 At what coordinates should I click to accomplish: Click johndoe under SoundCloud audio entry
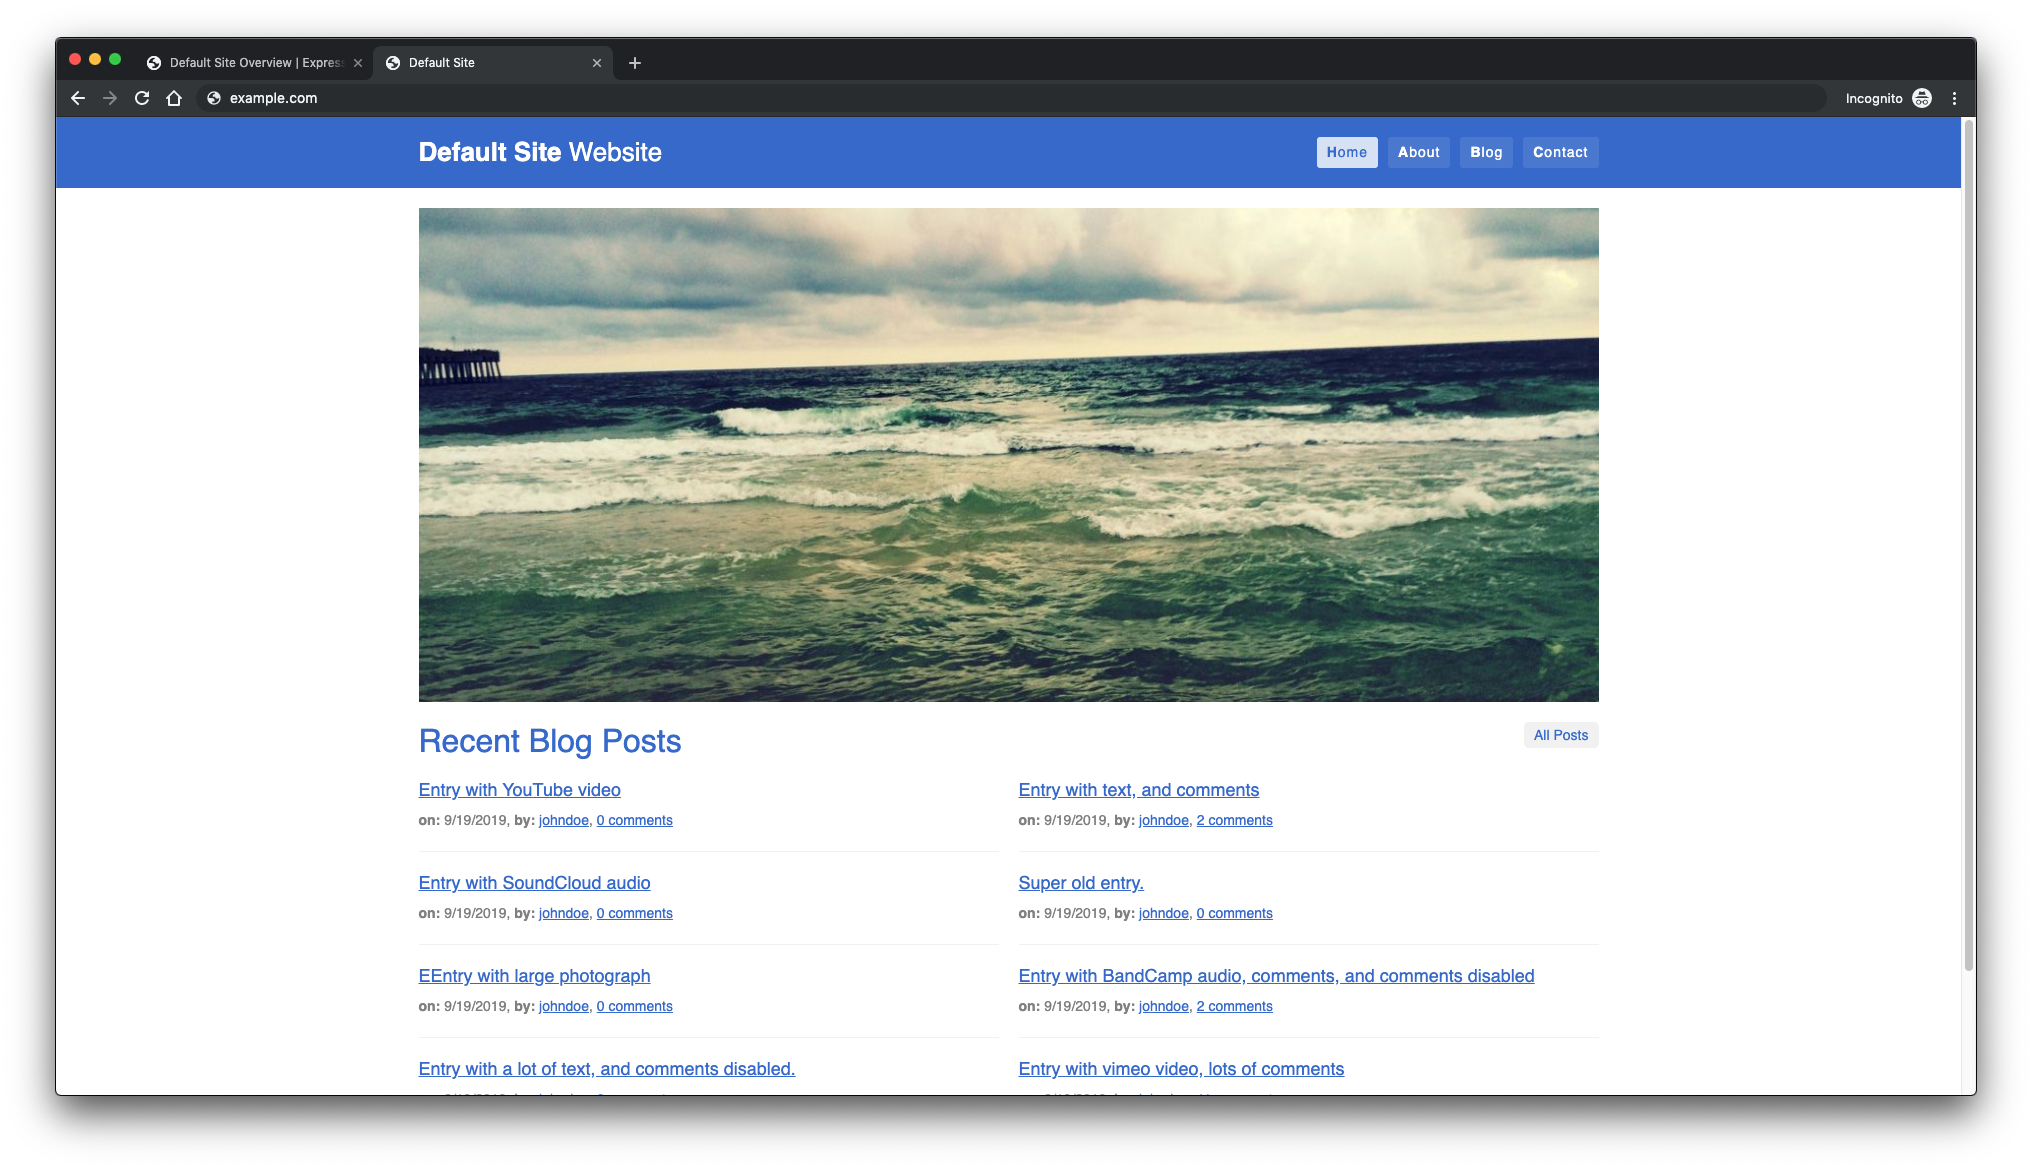564,913
